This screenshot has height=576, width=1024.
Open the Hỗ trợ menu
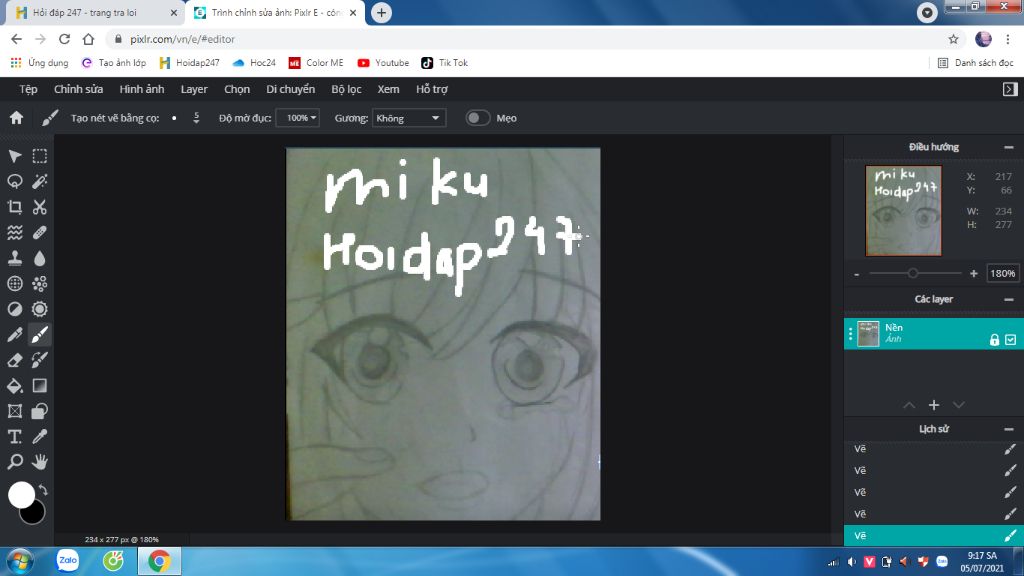coord(432,89)
